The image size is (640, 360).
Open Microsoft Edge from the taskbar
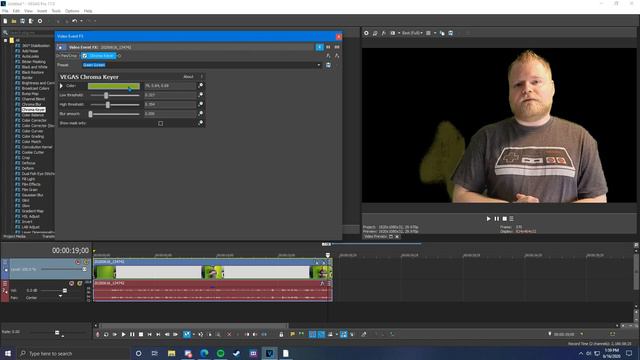[204, 353]
